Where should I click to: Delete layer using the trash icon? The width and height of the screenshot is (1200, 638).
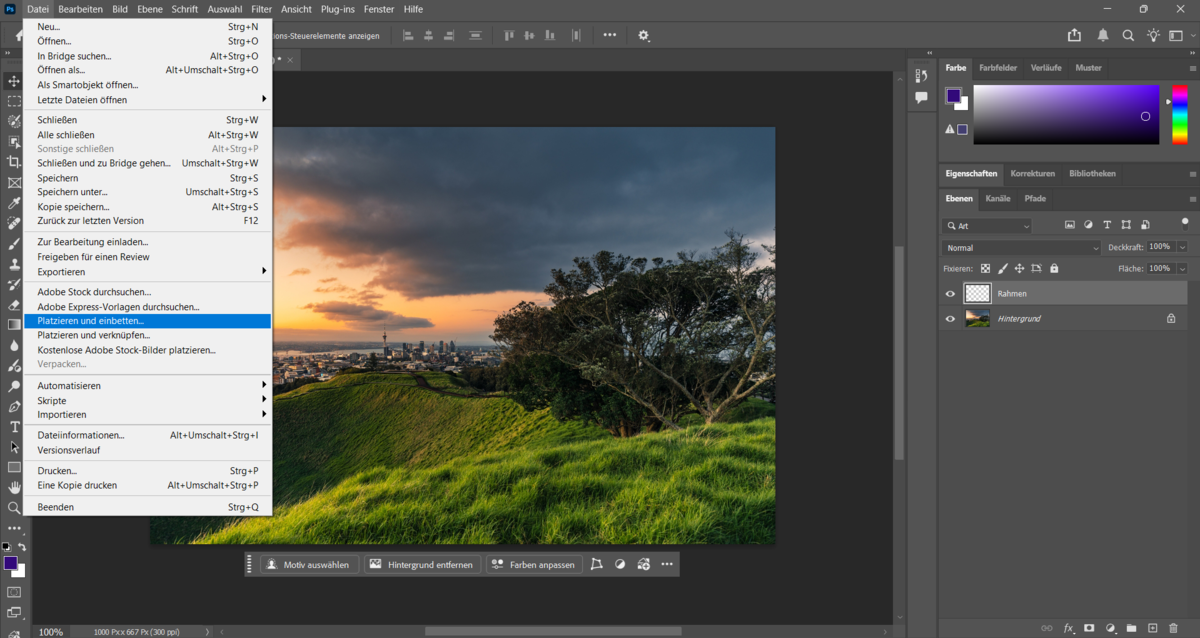click(1173, 628)
